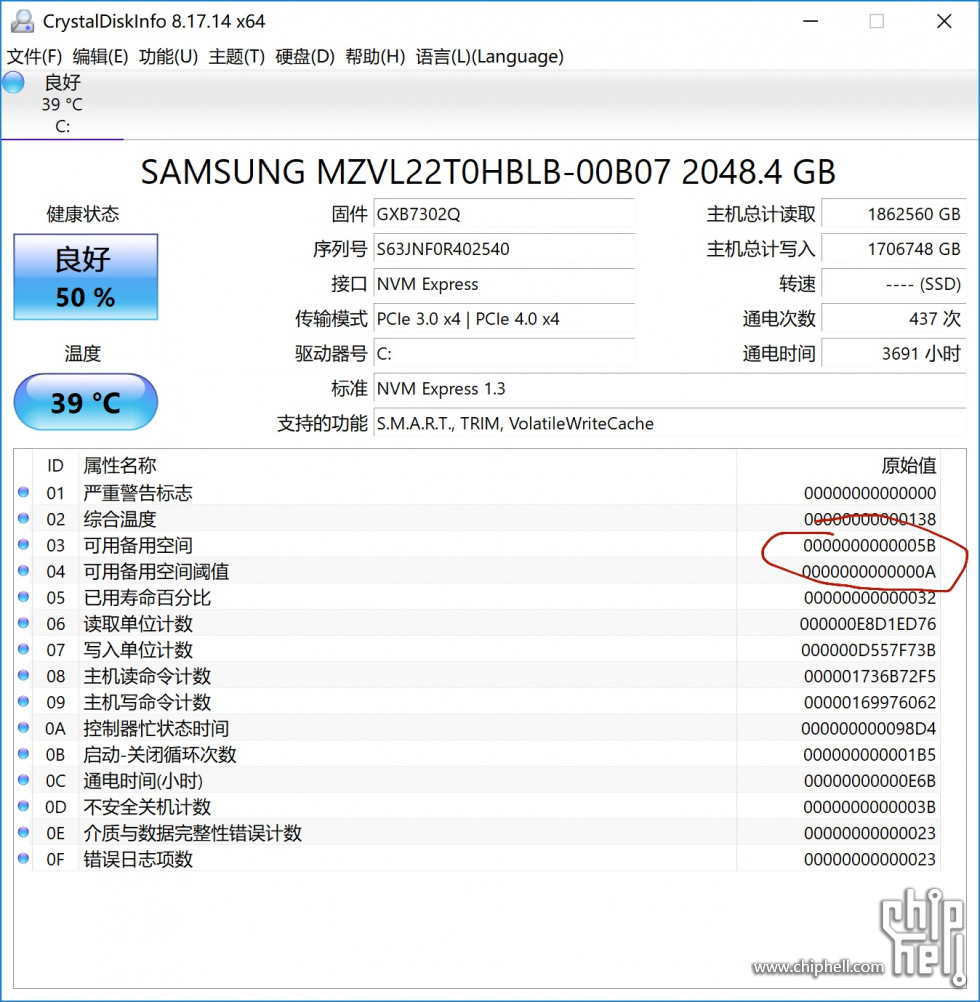Open the 硬盘(D) menu

pyautogui.click(x=305, y=57)
